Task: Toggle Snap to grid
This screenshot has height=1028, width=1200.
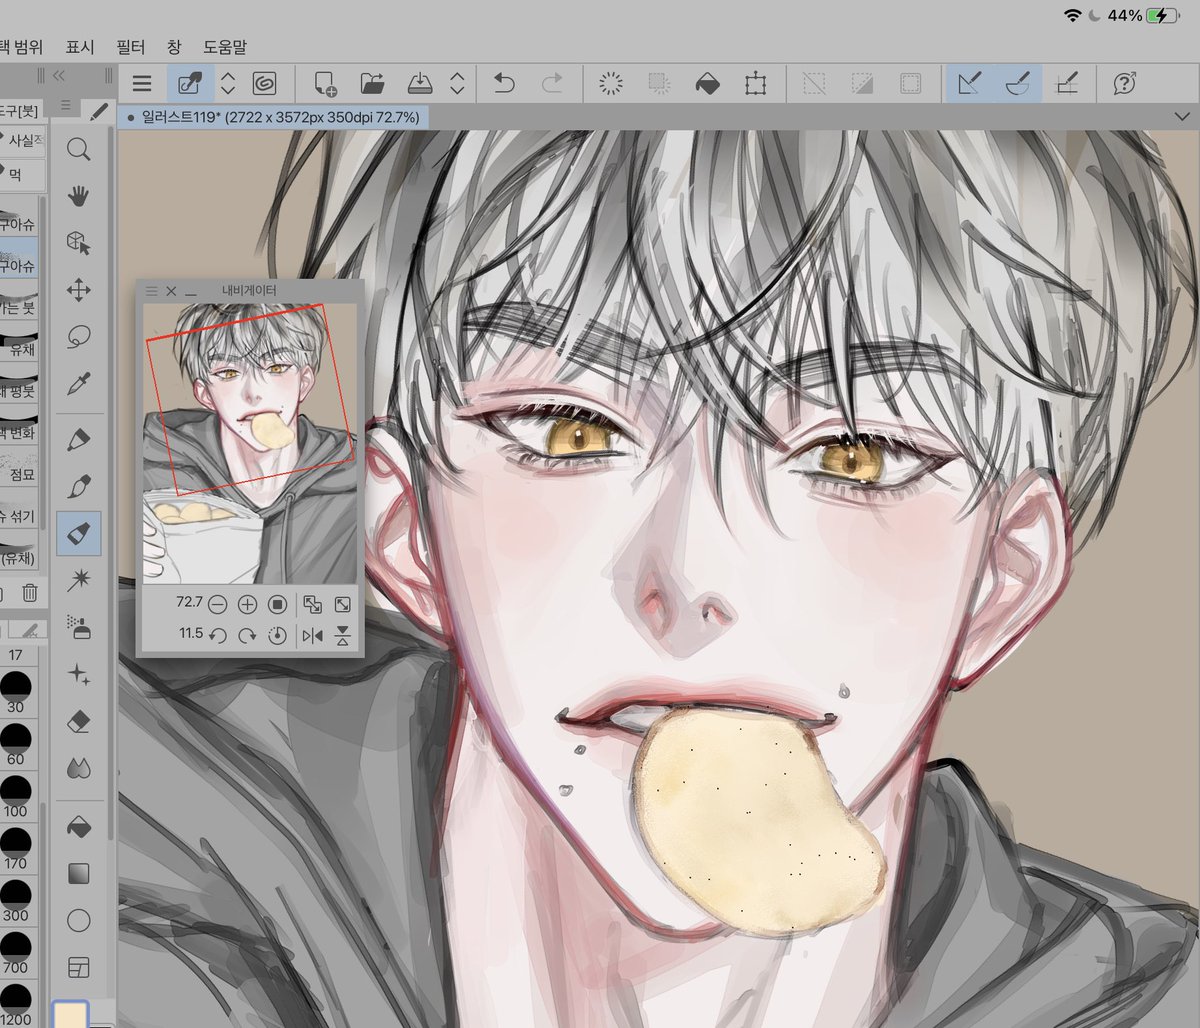Action: [1067, 84]
